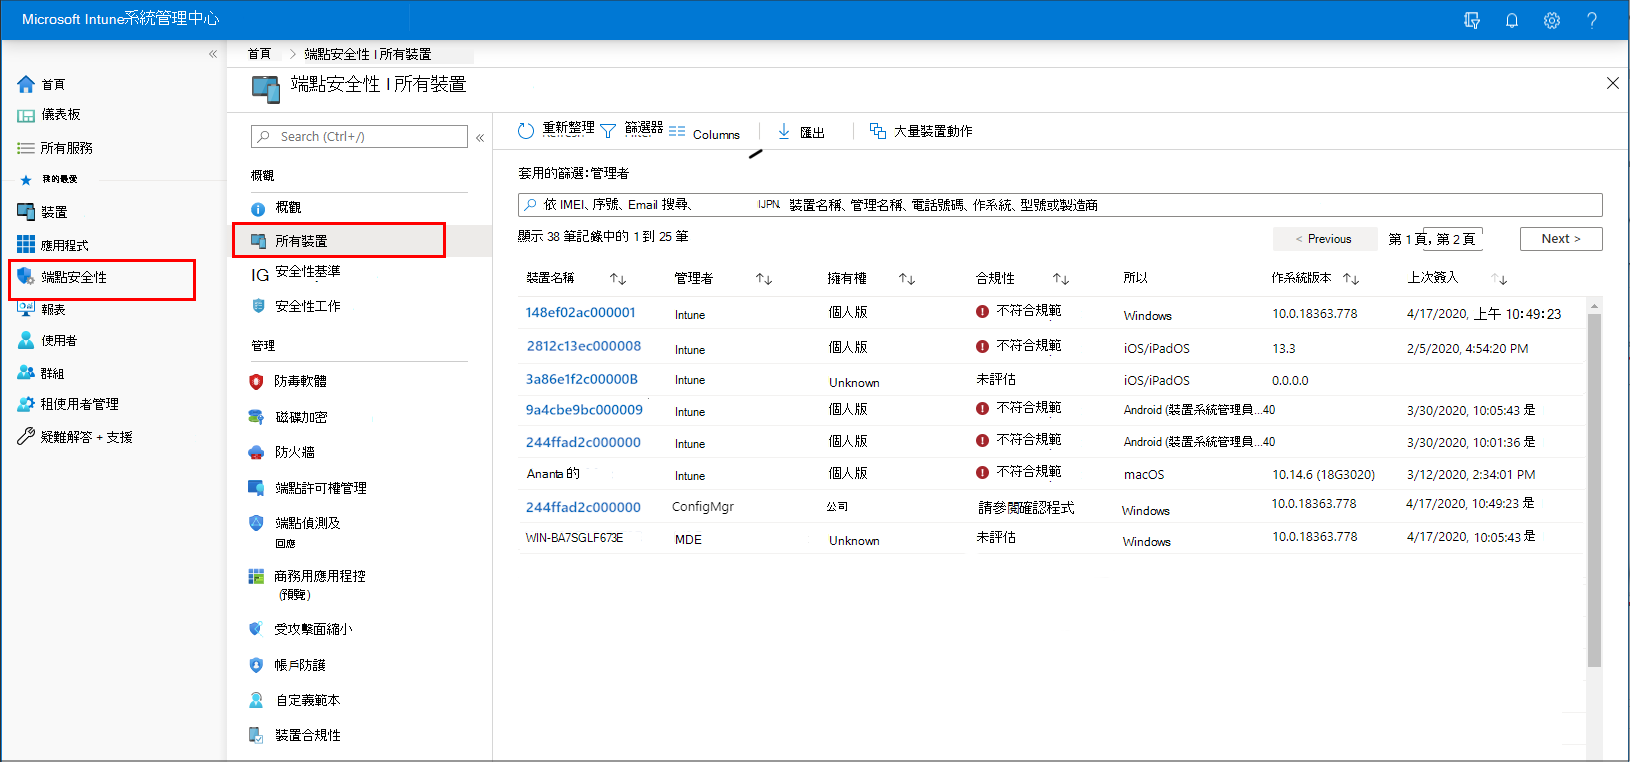This screenshot has height=762, width=1630.
Task: Click the MDE cell in WIN-BA7SGLF673E row
Action: tap(688, 540)
